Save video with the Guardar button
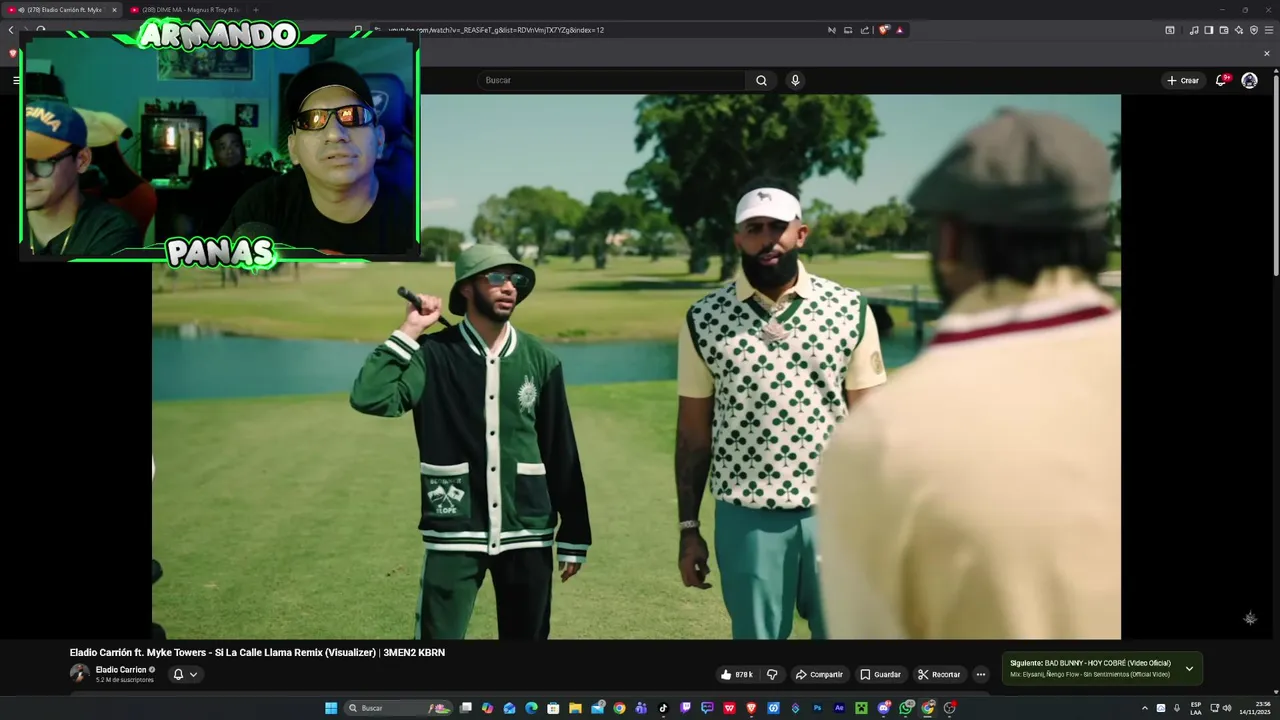The image size is (1280, 720). (x=880, y=675)
